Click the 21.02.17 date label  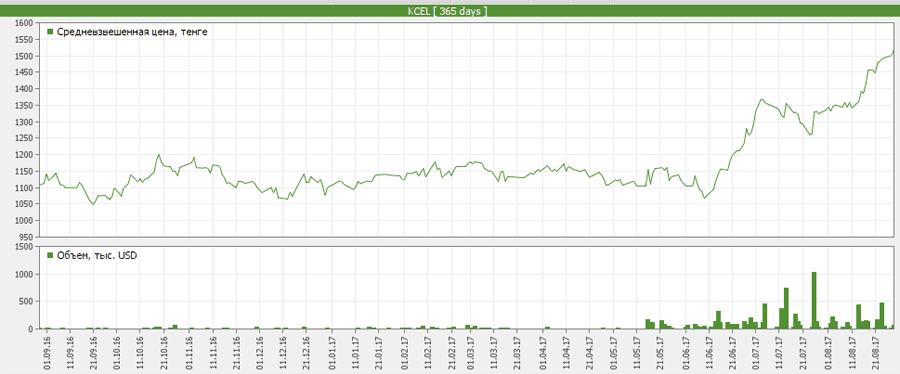(453, 352)
